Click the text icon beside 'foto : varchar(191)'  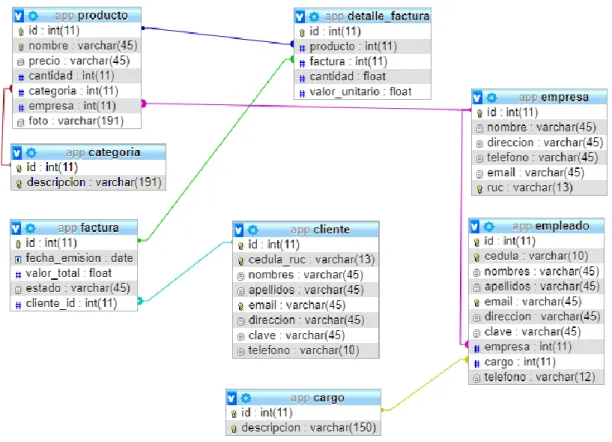[21, 122]
